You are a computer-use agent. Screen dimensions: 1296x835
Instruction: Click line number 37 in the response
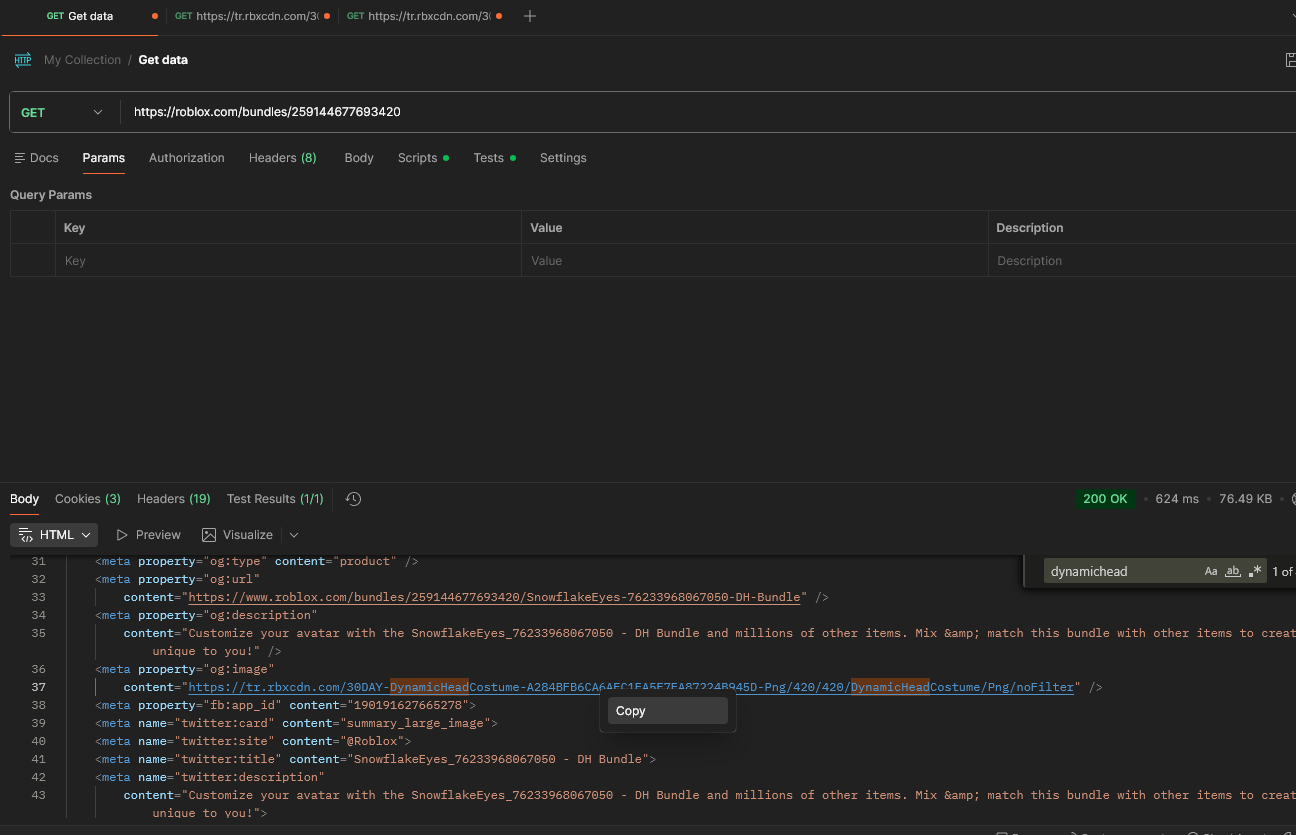point(38,687)
